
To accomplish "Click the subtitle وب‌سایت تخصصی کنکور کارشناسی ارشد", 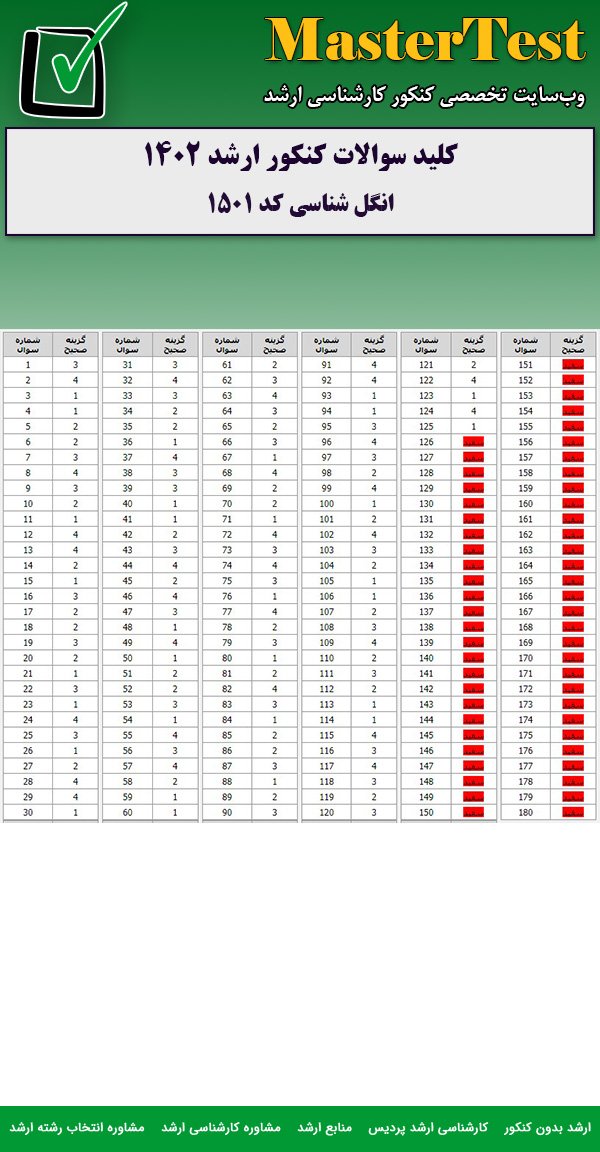I will click(x=424, y=97).
